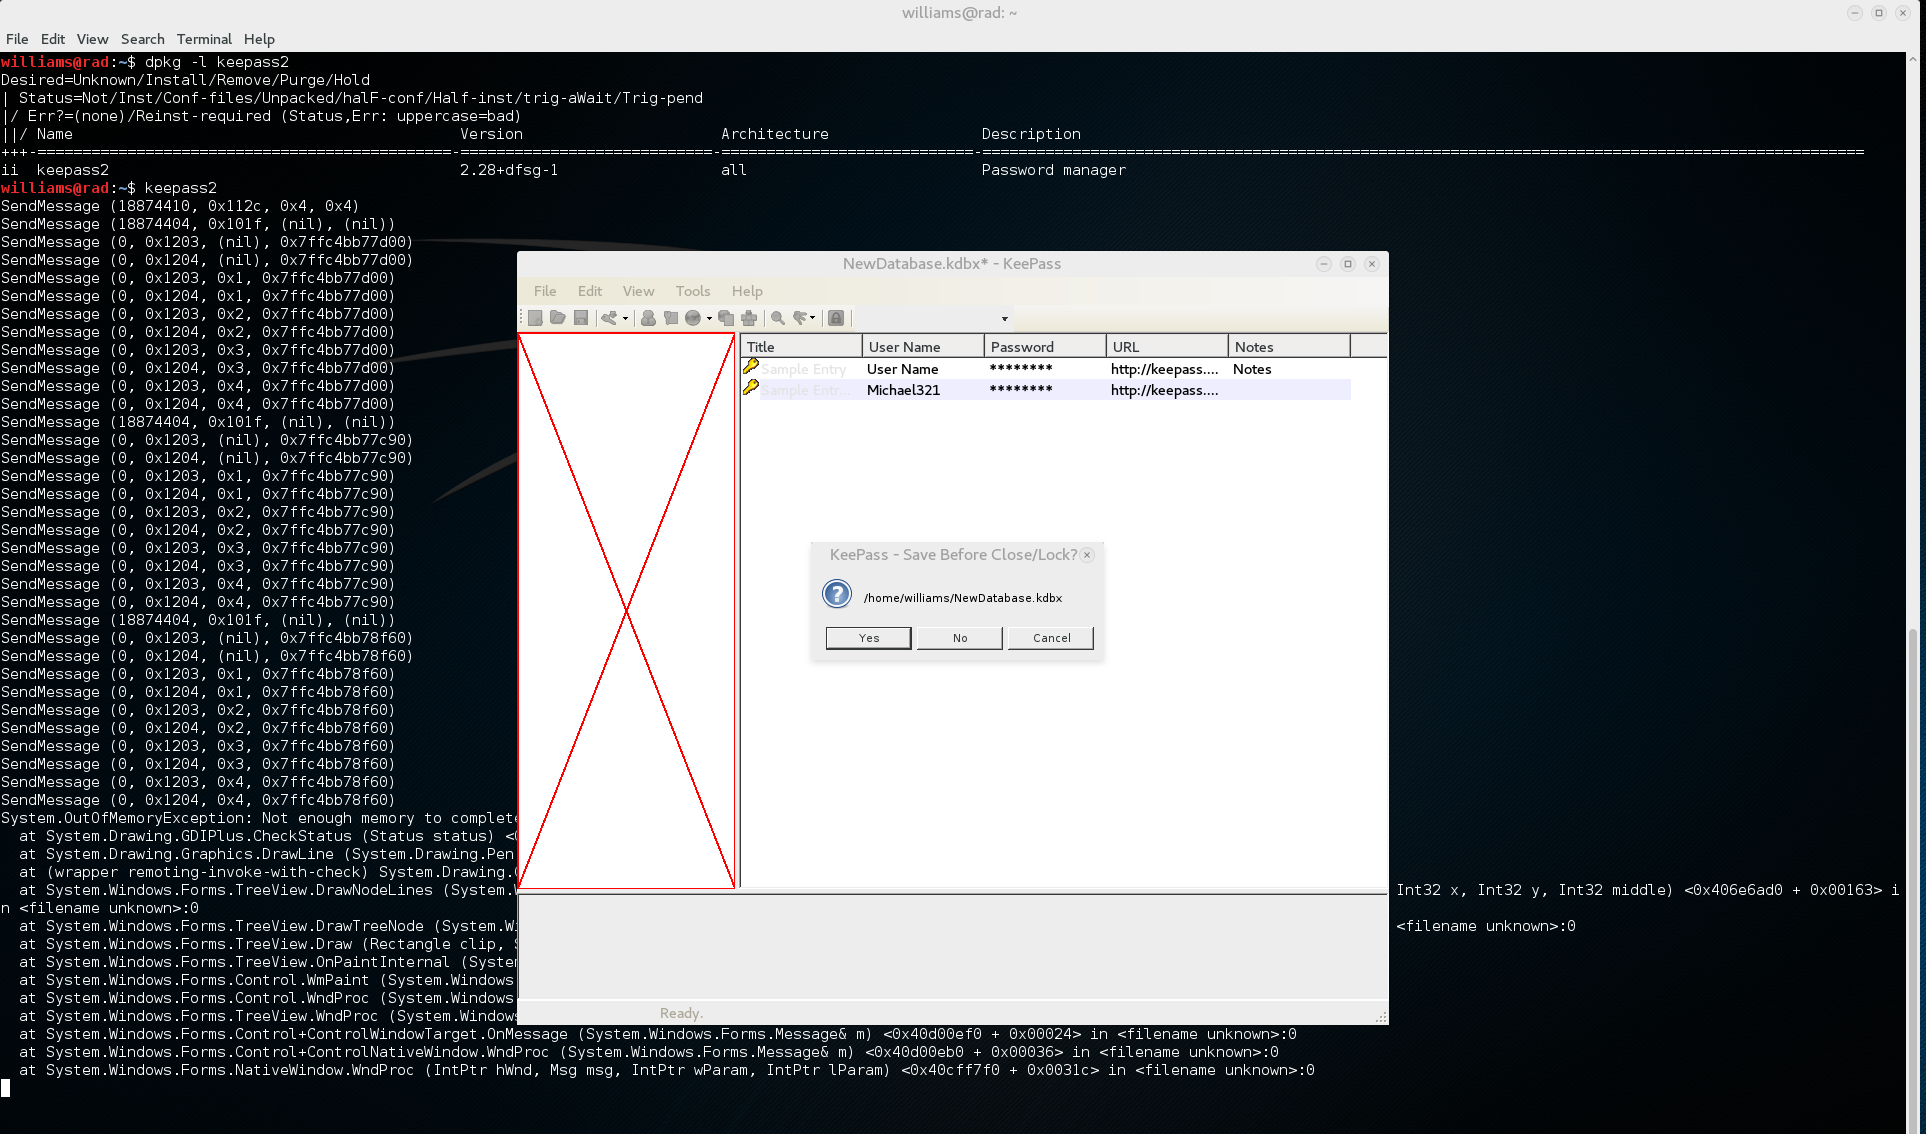Open KeePass View menu
The image size is (1926, 1134).
(638, 291)
